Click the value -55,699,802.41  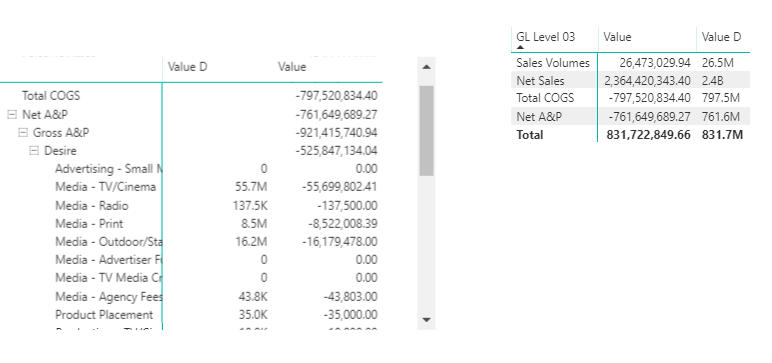point(339,187)
